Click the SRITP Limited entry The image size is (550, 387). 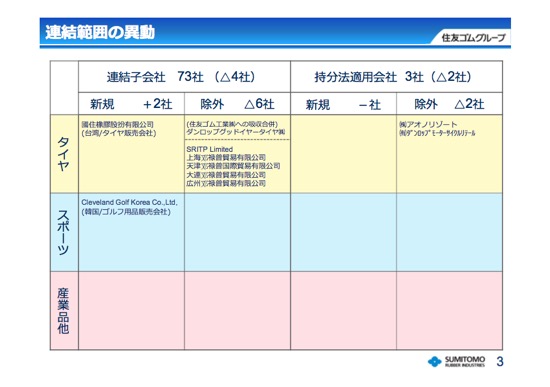(x=209, y=149)
